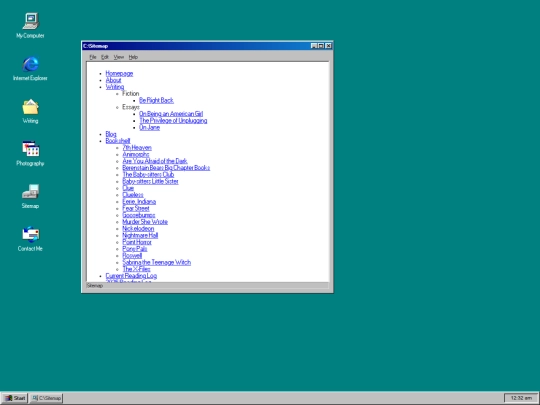
Task: Open the Writing folder icon on the desktop
Action: coord(30,111)
